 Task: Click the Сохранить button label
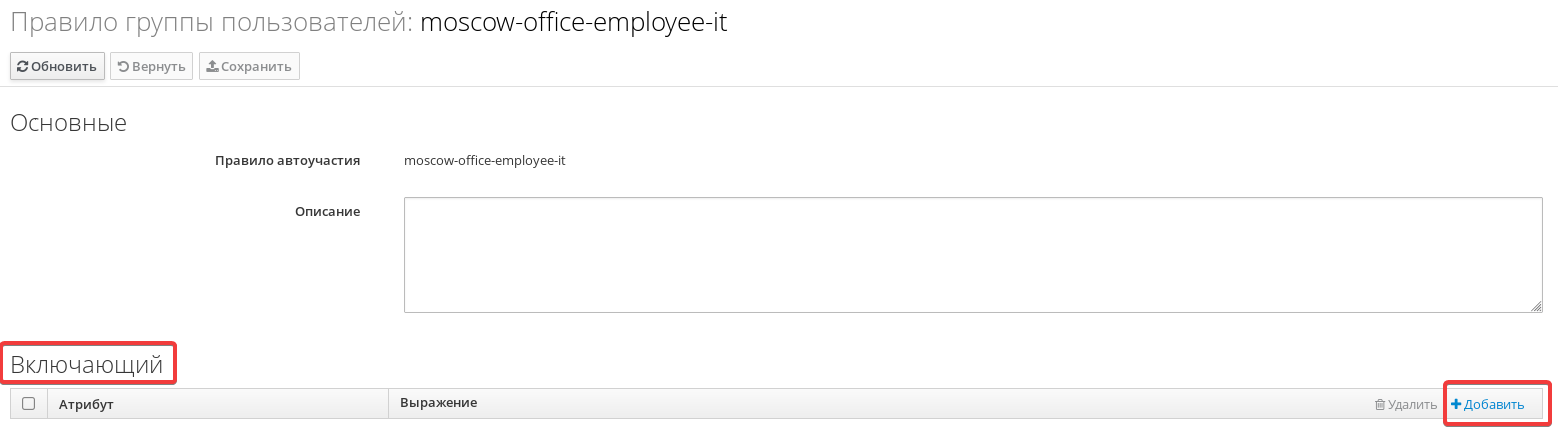[x=256, y=67]
